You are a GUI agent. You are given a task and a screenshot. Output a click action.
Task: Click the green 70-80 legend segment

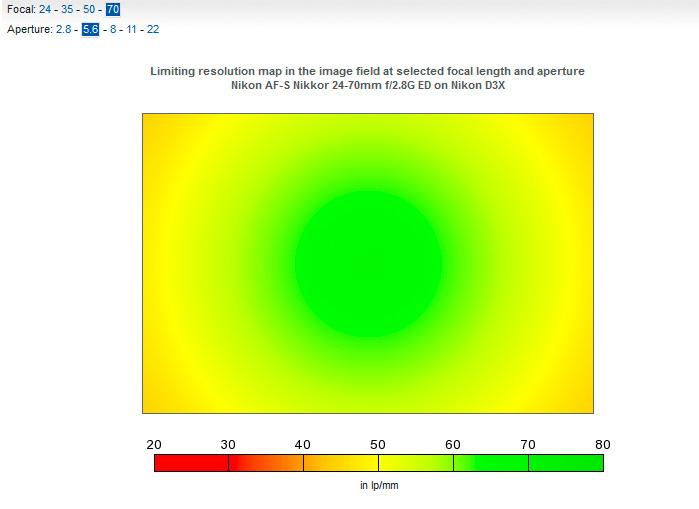point(566,463)
